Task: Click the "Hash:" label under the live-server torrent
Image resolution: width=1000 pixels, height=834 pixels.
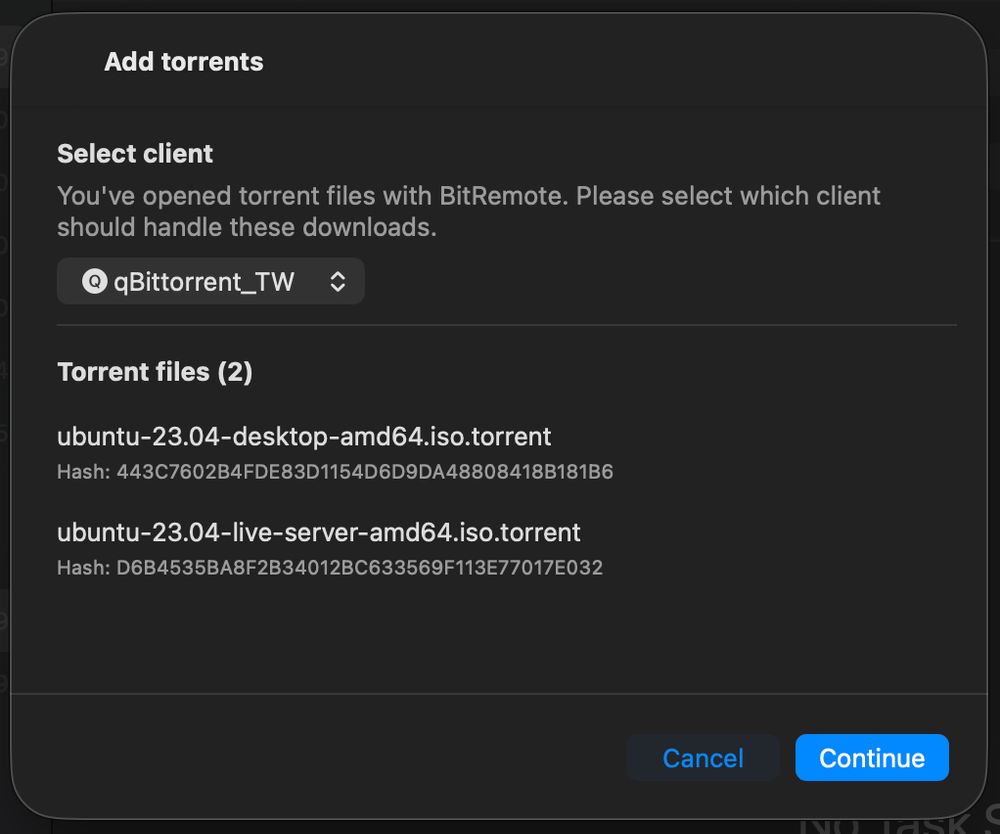Action: tap(83, 568)
